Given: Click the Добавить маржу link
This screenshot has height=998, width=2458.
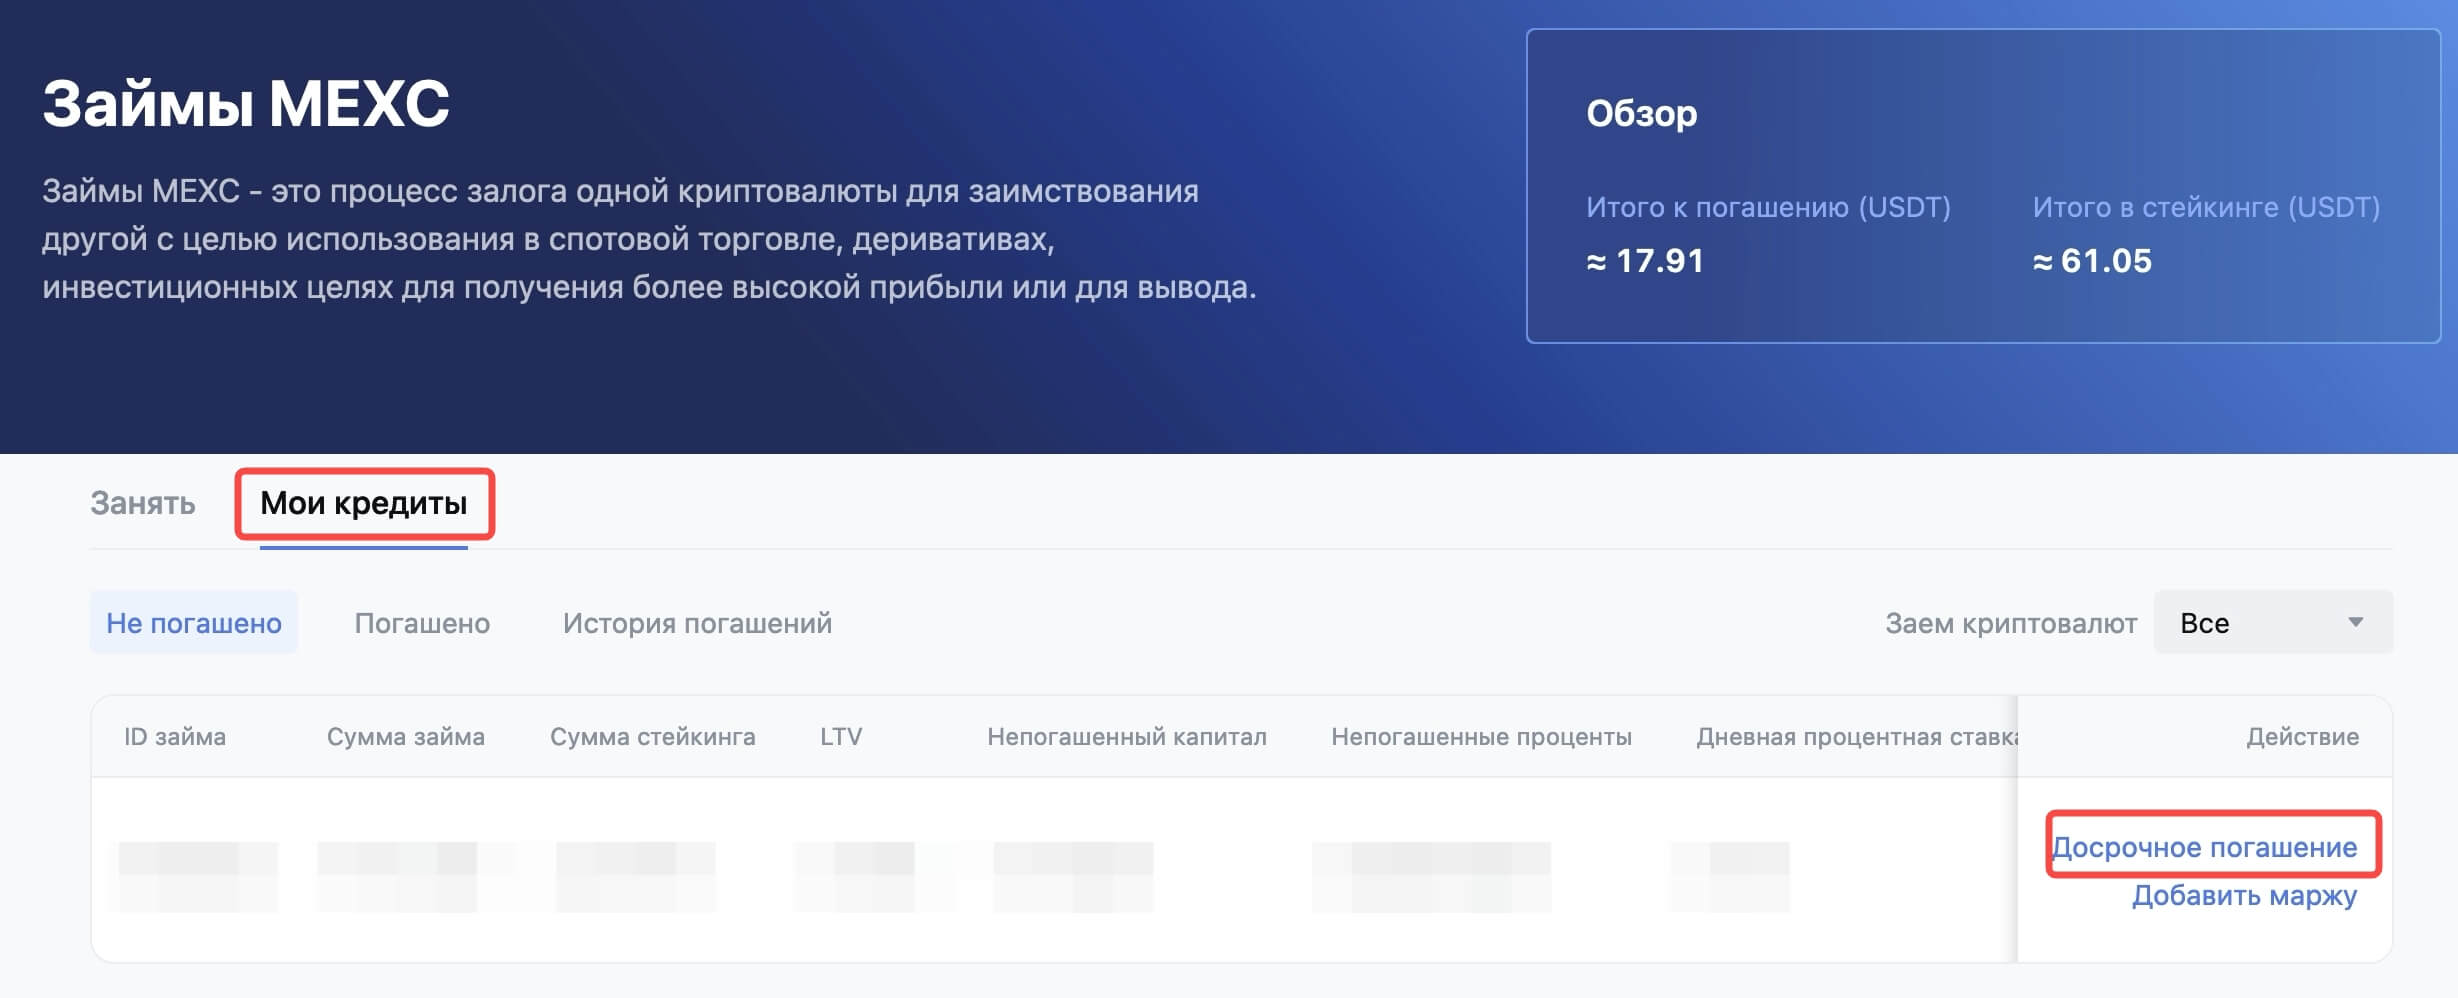Looking at the screenshot, I should tap(2244, 895).
